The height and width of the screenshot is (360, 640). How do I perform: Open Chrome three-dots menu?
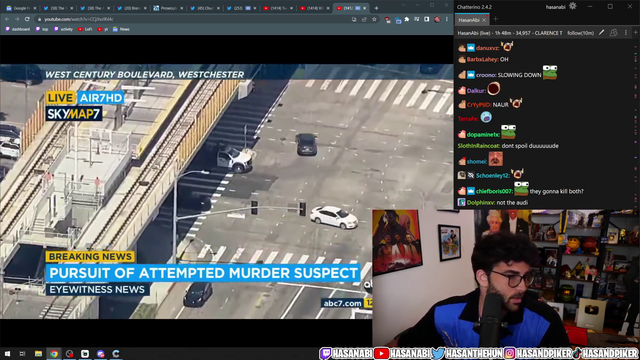(x=447, y=19)
